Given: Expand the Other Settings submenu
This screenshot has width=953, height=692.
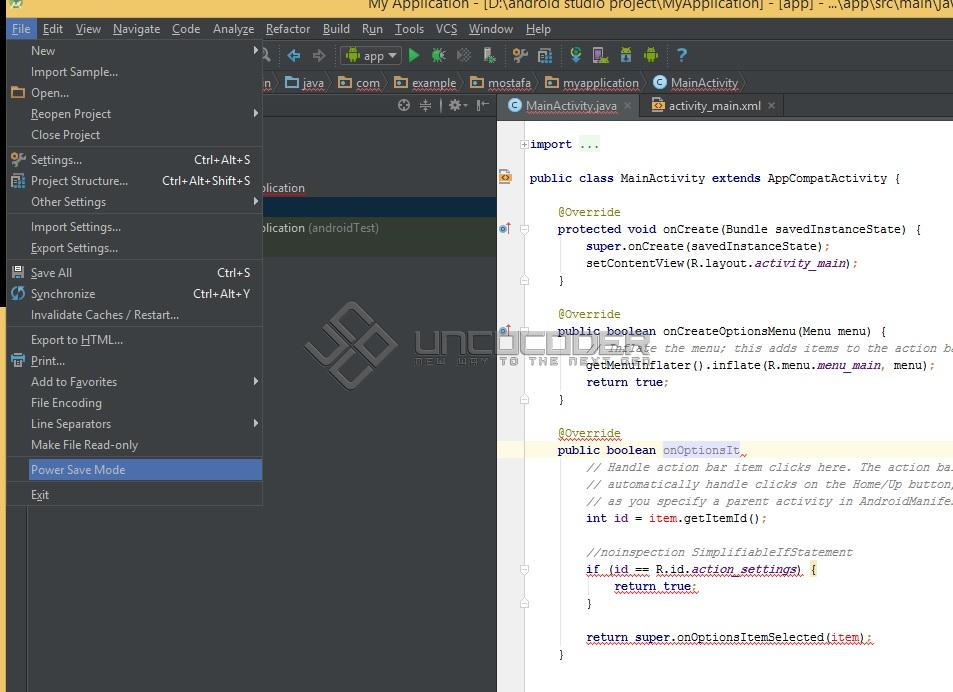Looking at the screenshot, I should coord(134,202).
